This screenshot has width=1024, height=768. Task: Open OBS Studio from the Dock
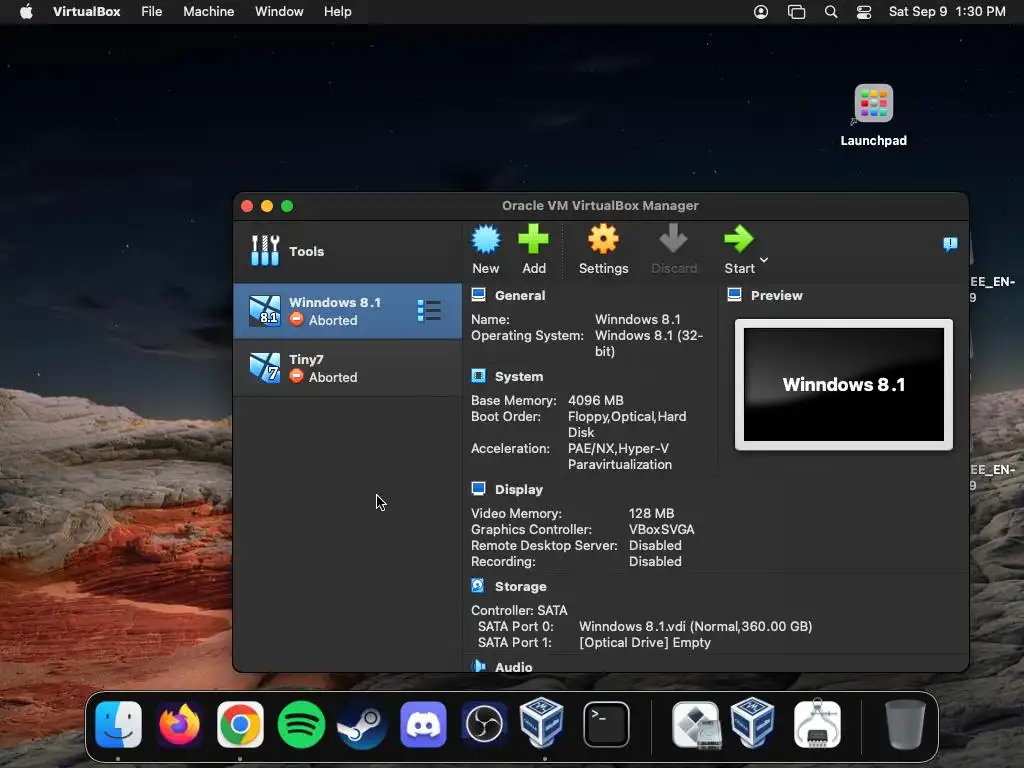point(484,724)
